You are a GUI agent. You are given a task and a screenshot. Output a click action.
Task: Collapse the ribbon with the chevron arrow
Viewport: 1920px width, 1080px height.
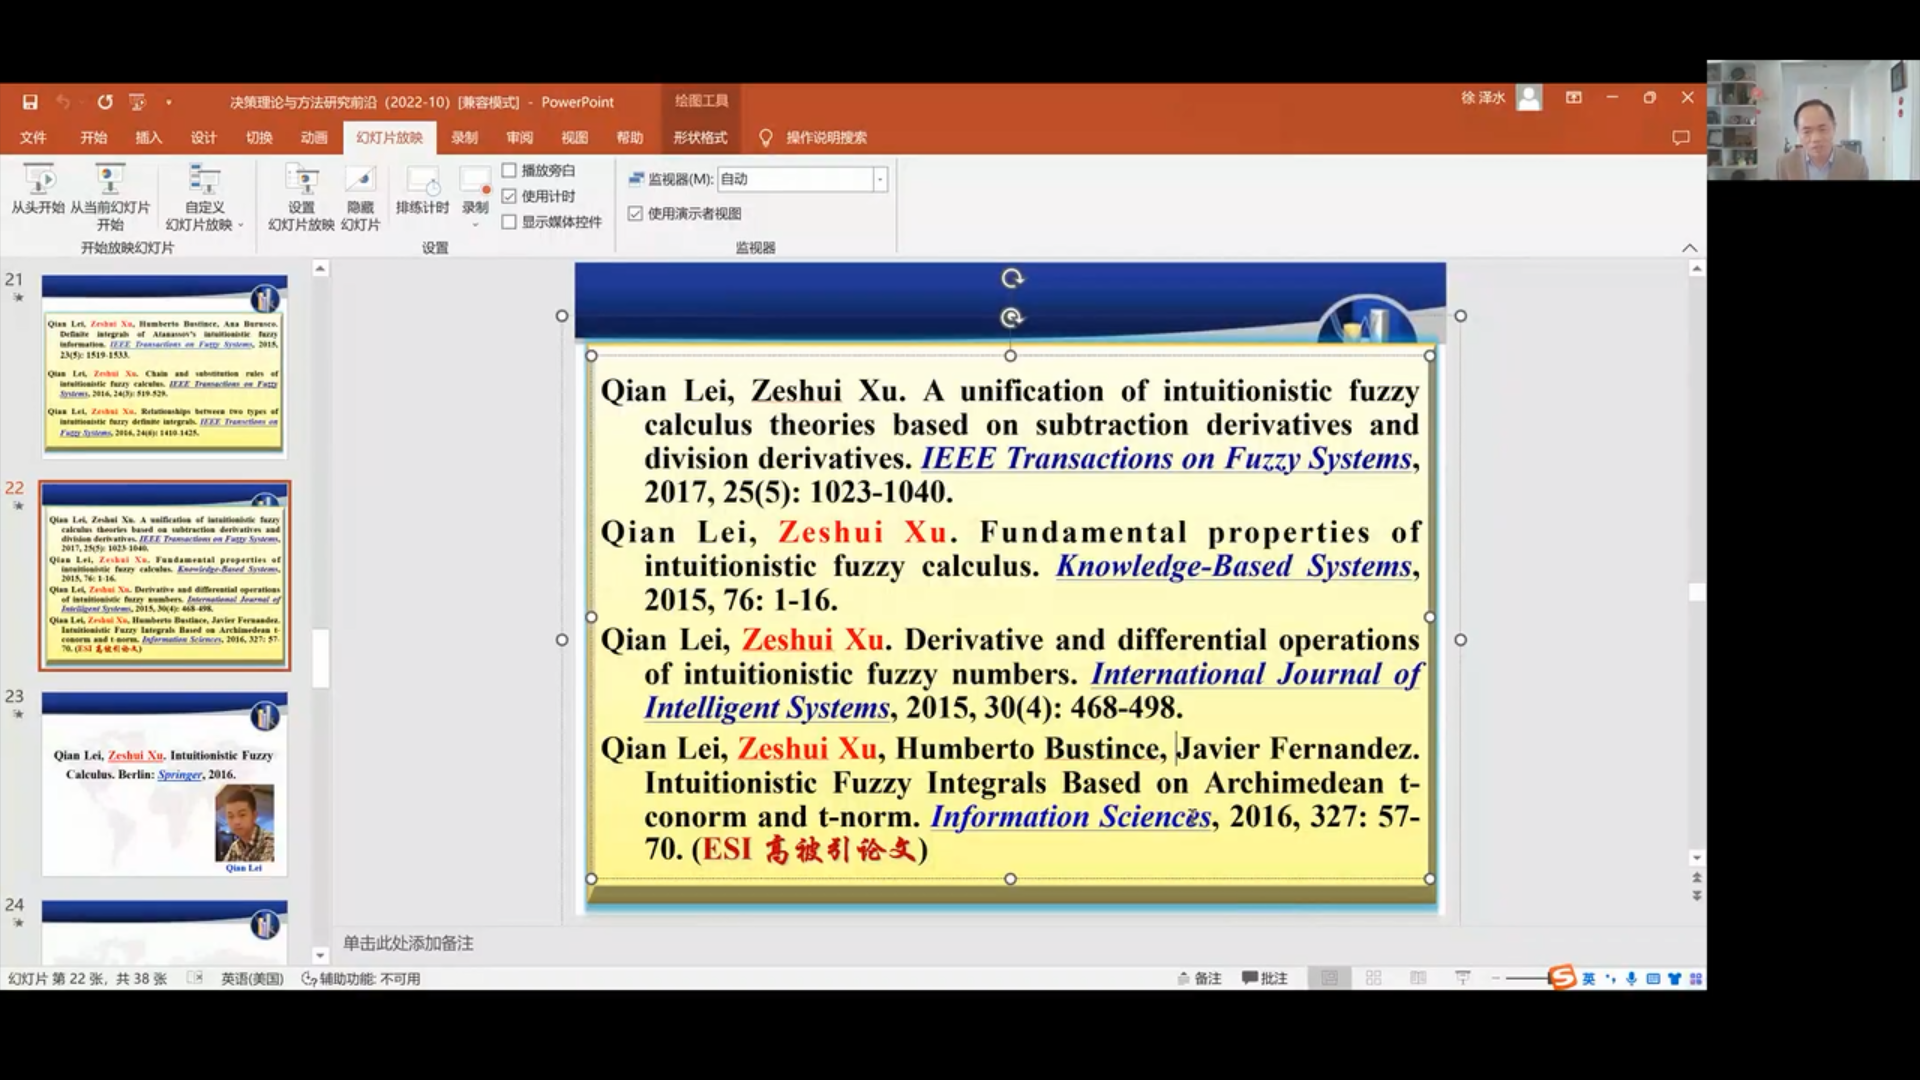pyautogui.click(x=1690, y=248)
